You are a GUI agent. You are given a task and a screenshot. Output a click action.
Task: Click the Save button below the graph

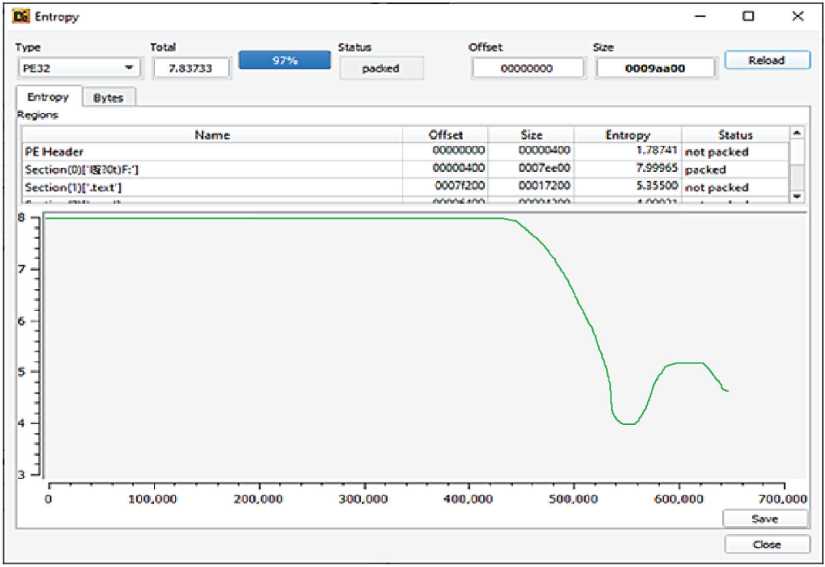(x=765, y=519)
